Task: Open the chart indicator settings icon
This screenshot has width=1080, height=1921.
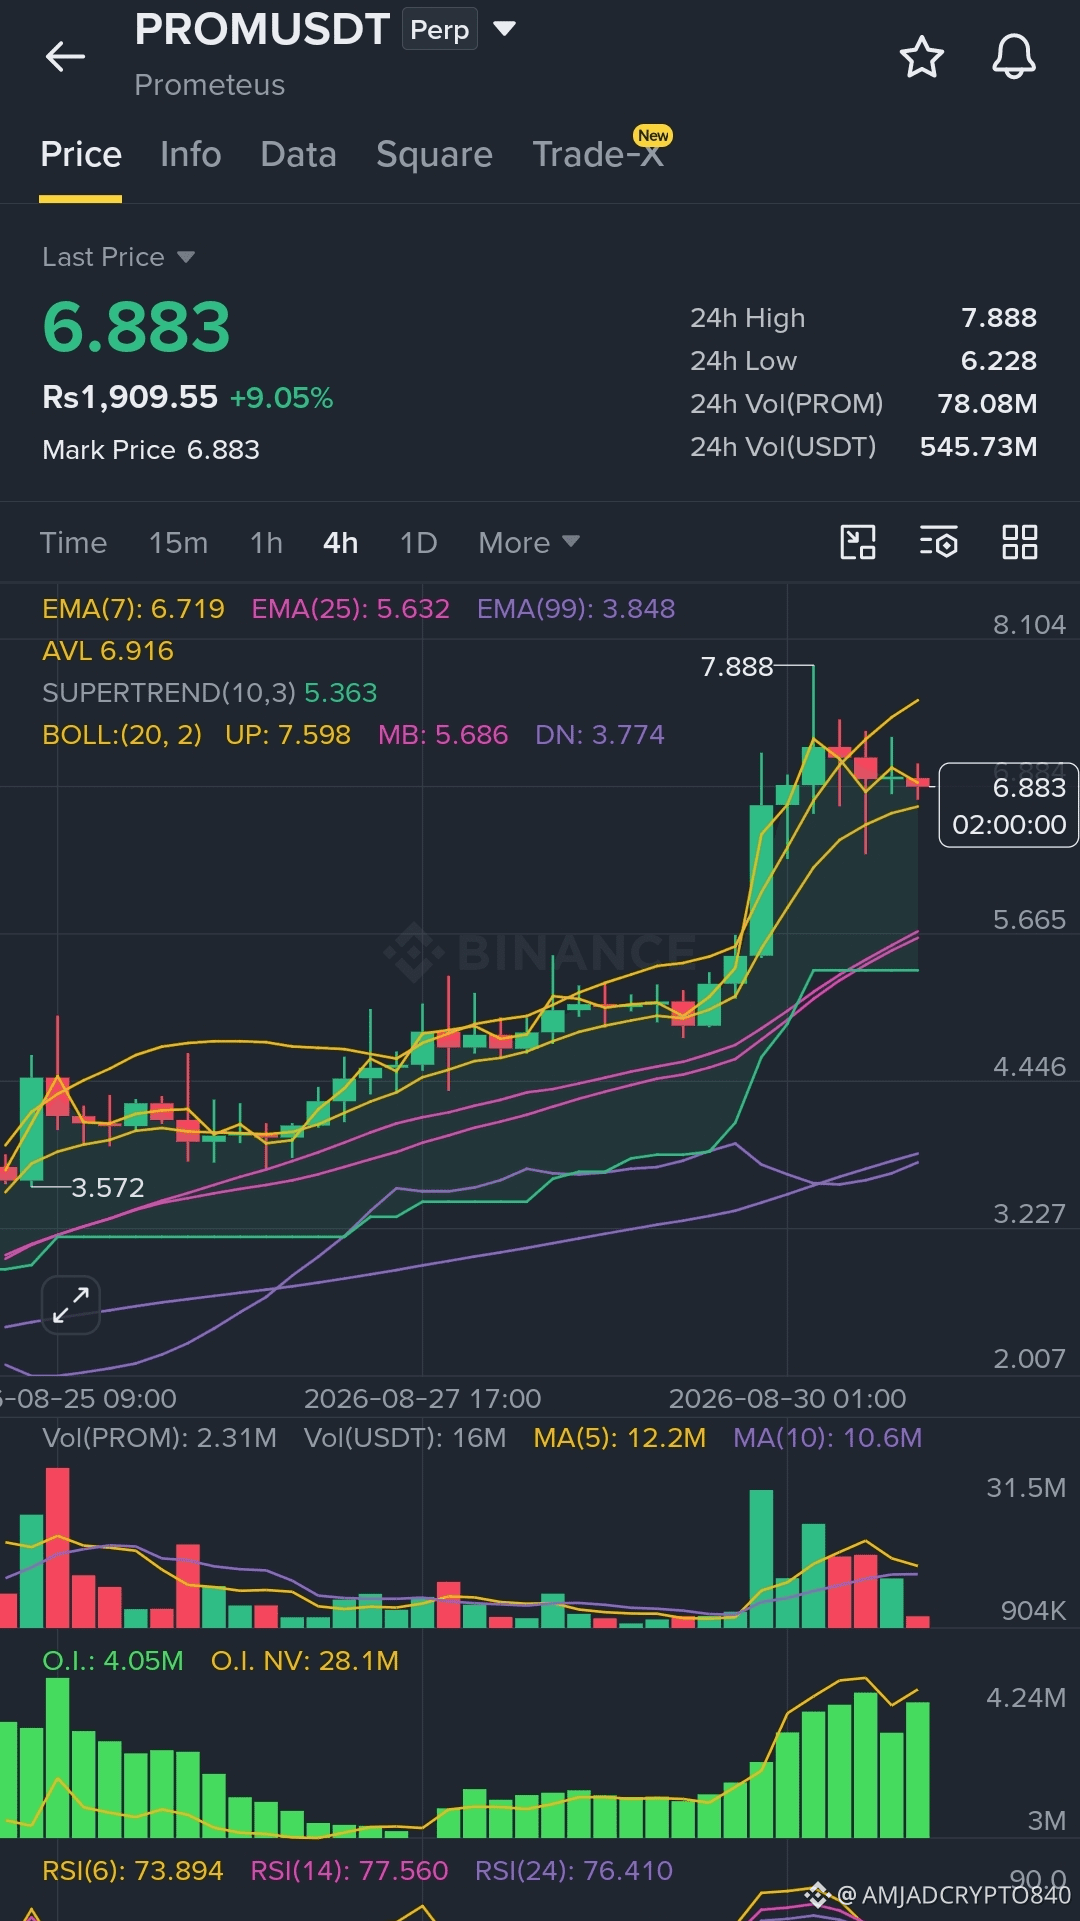Action: (x=938, y=542)
